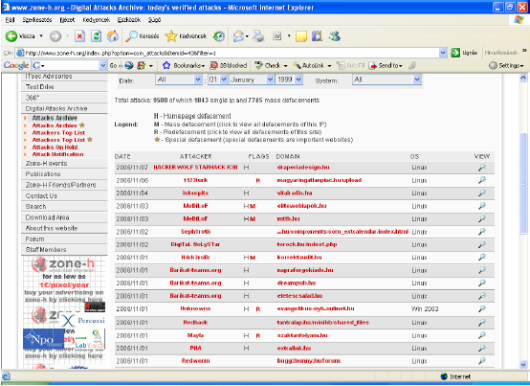Click the 28 blocked popup blocker button
530x386 pixels.
tap(228, 65)
